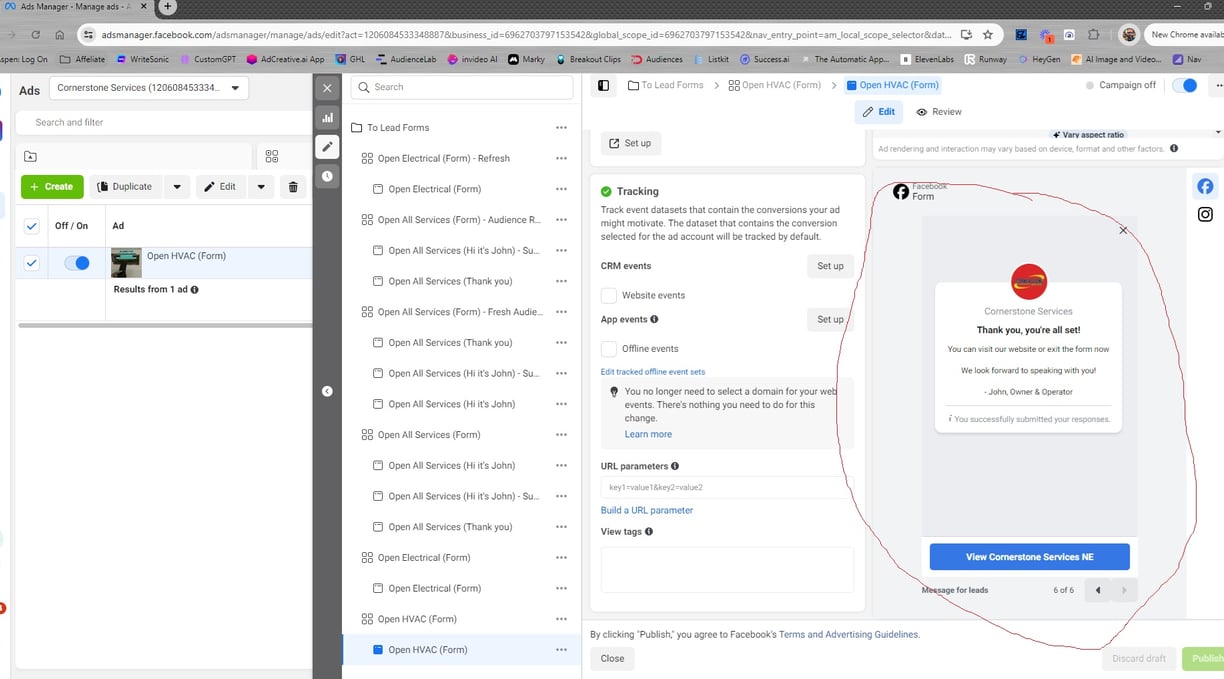Image resolution: width=1224 pixels, height=679 pixels.
Task: Collapse panel using the round left-arrow handle
Action: point(327,391)
